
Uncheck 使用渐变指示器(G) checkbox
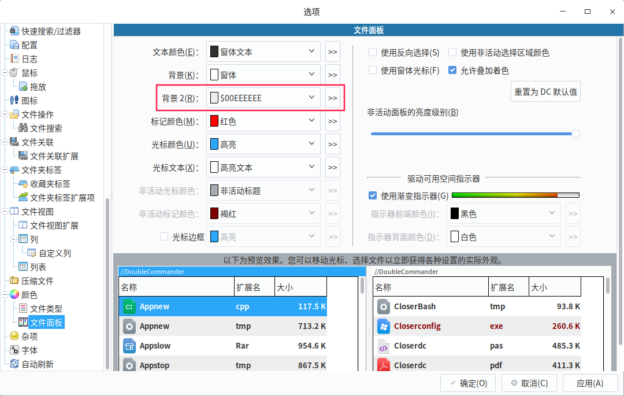click(x=372, y=195)
